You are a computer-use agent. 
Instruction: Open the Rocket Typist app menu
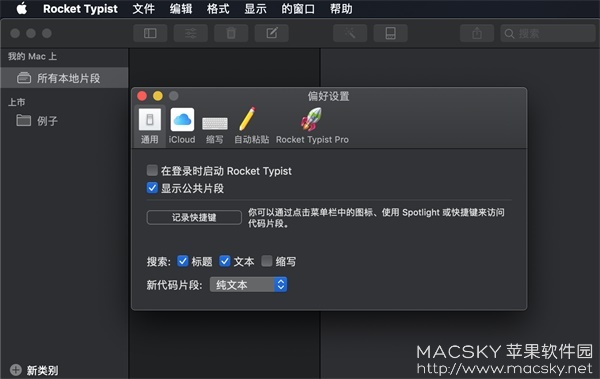point(80,9)
